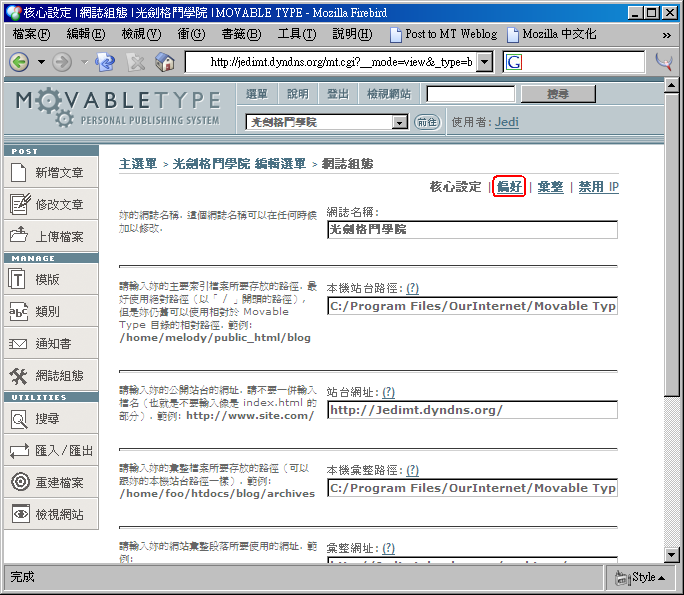This screenshot has height=595, width=684.
Task: Open the Jedi user link
Action: pyautogui.click(x=506, y=122)
